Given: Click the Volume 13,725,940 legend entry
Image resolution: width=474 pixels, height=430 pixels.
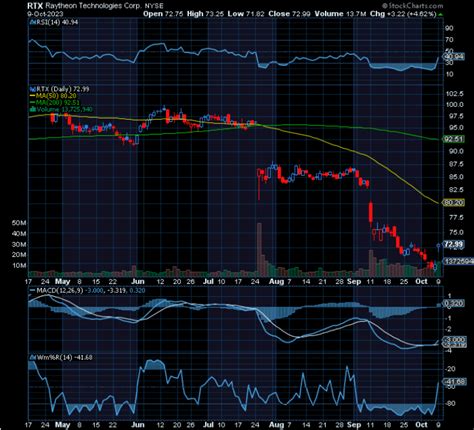Looking at the screenshot, I should point(64,110).
